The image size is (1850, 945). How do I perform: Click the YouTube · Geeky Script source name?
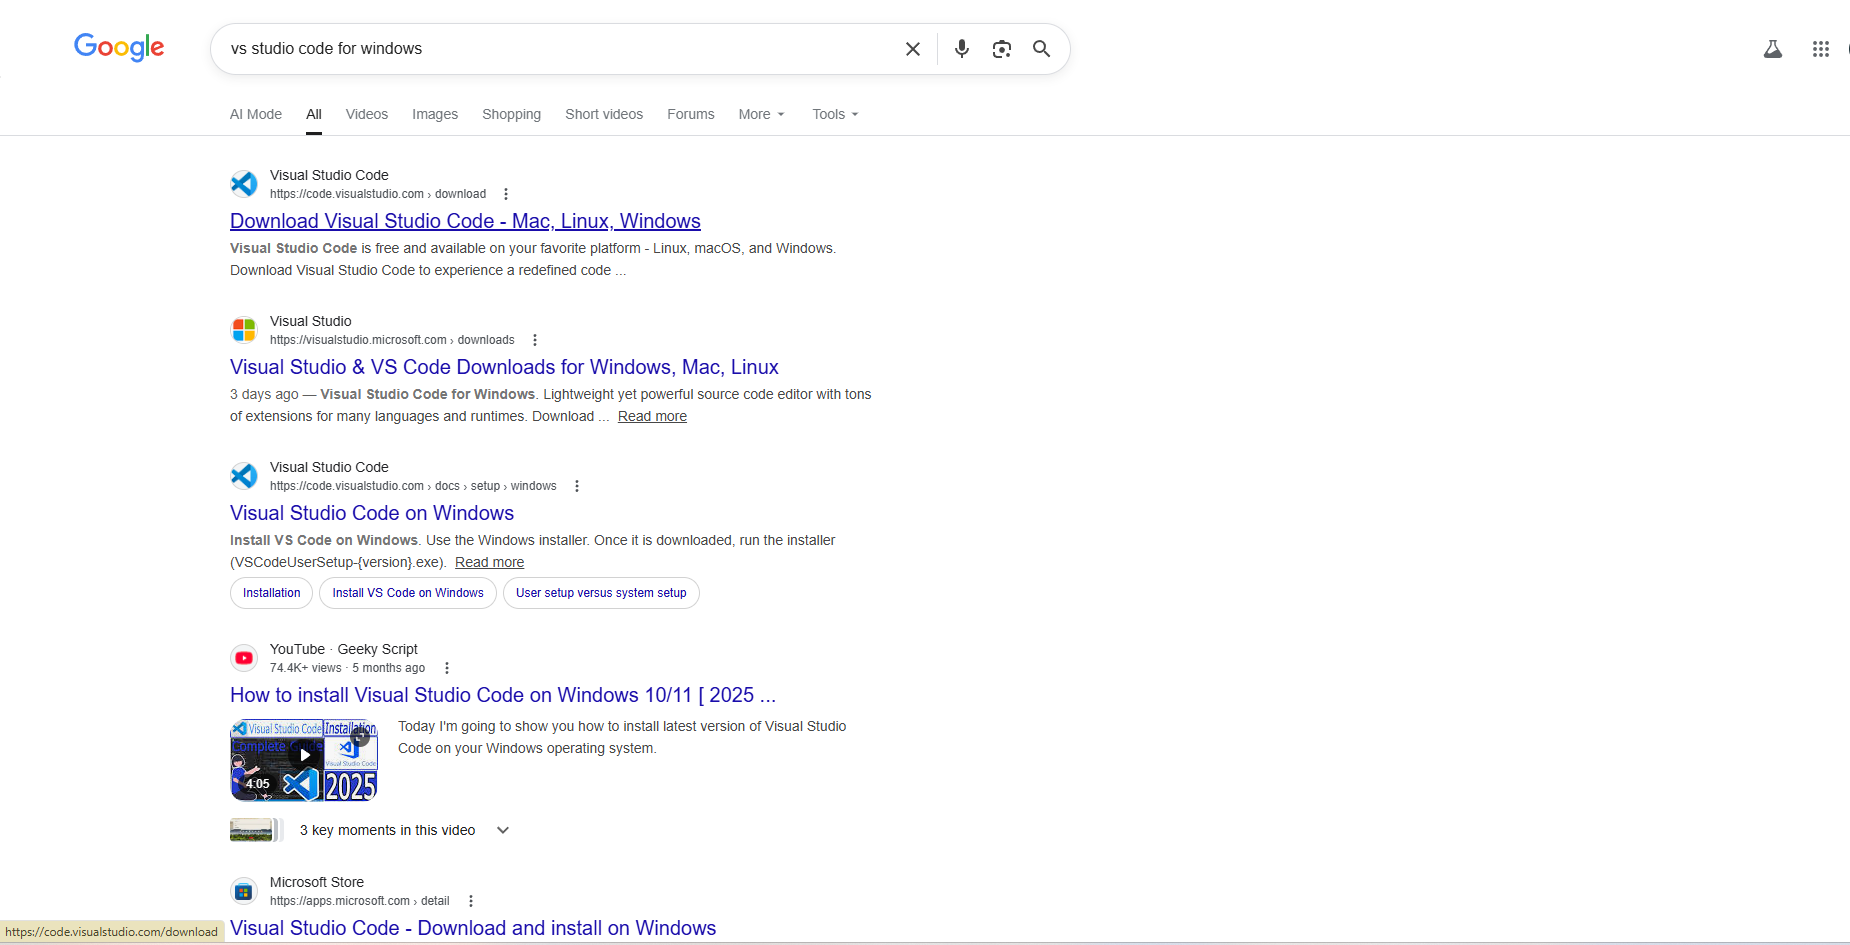(344, 649)
